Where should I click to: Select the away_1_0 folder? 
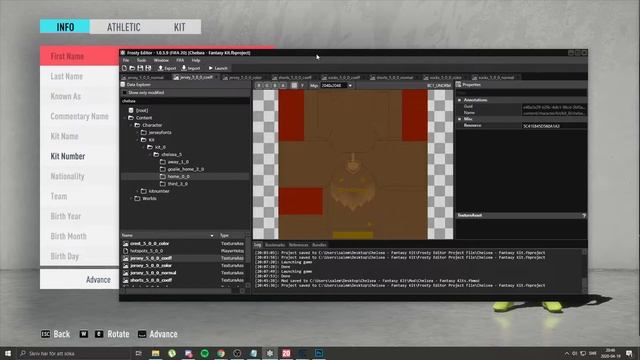tap(175, 162)
